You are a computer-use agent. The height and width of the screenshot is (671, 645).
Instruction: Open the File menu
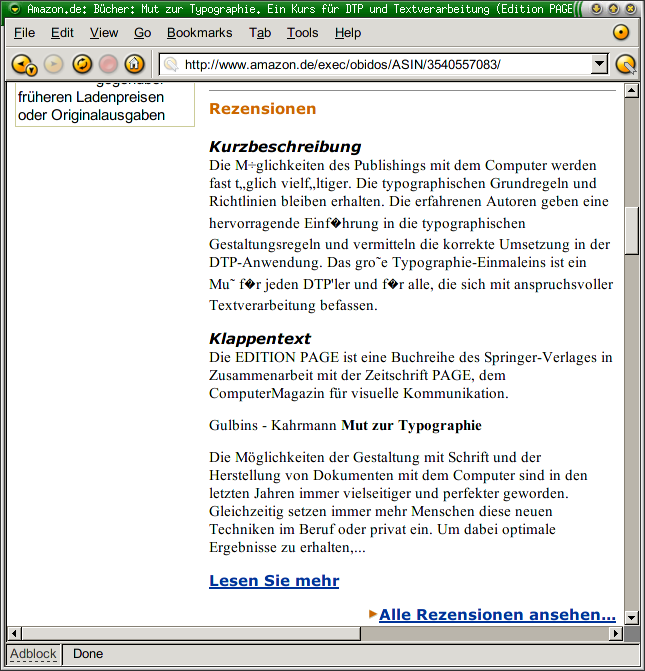tap(24, 33)
